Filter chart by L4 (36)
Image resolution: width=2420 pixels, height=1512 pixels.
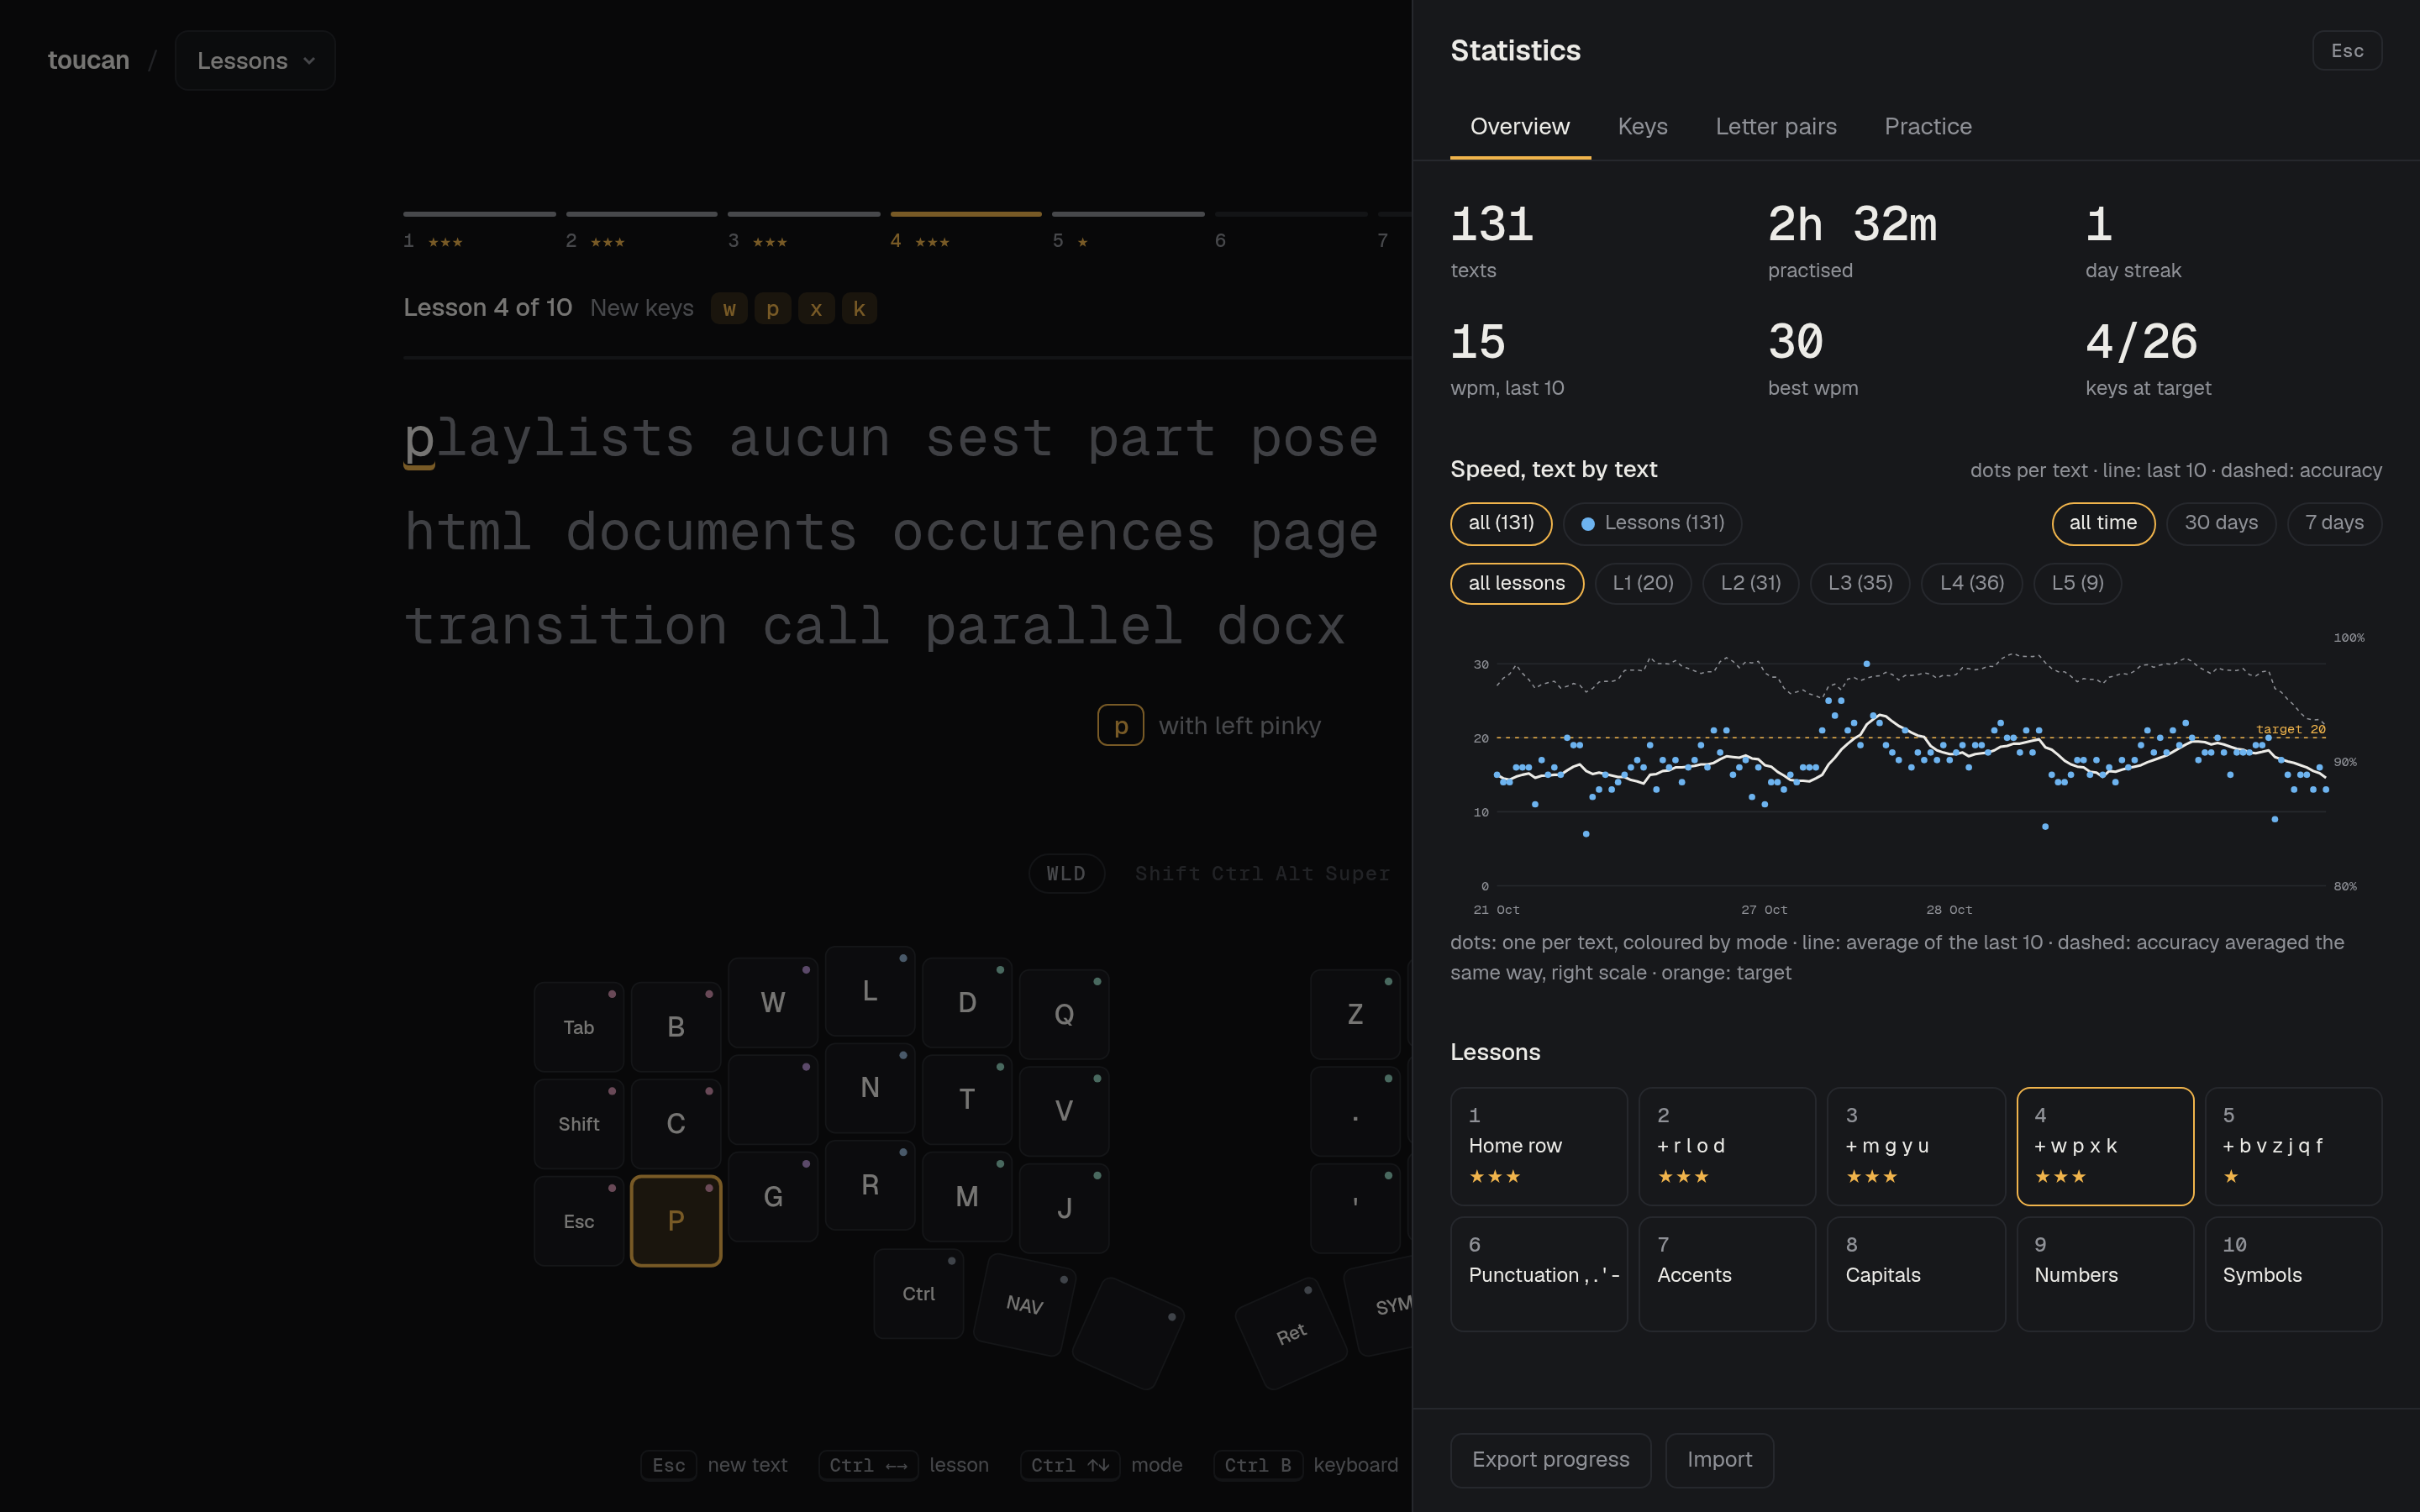[x=1971, y=583]
